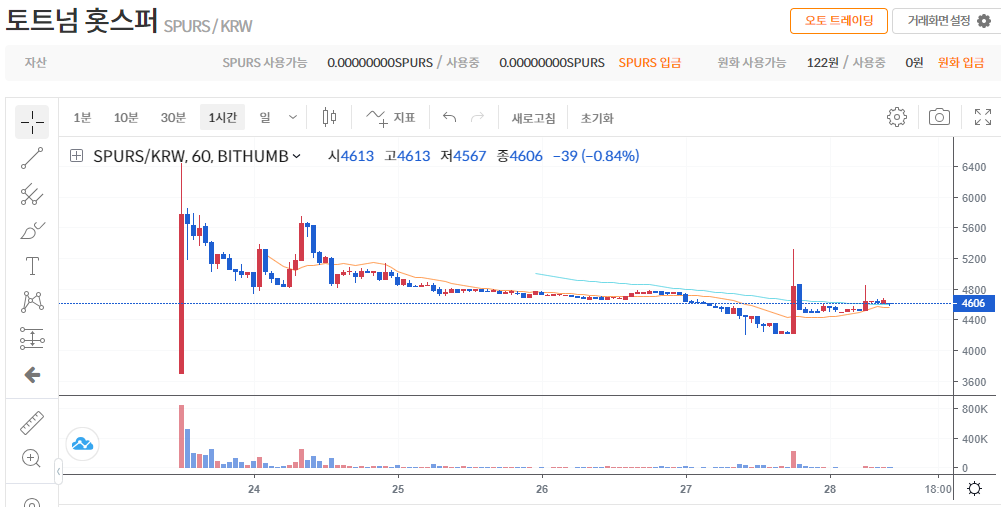Select the brush drawing tool
The image size is (1001, 507).
coord(32,230)
